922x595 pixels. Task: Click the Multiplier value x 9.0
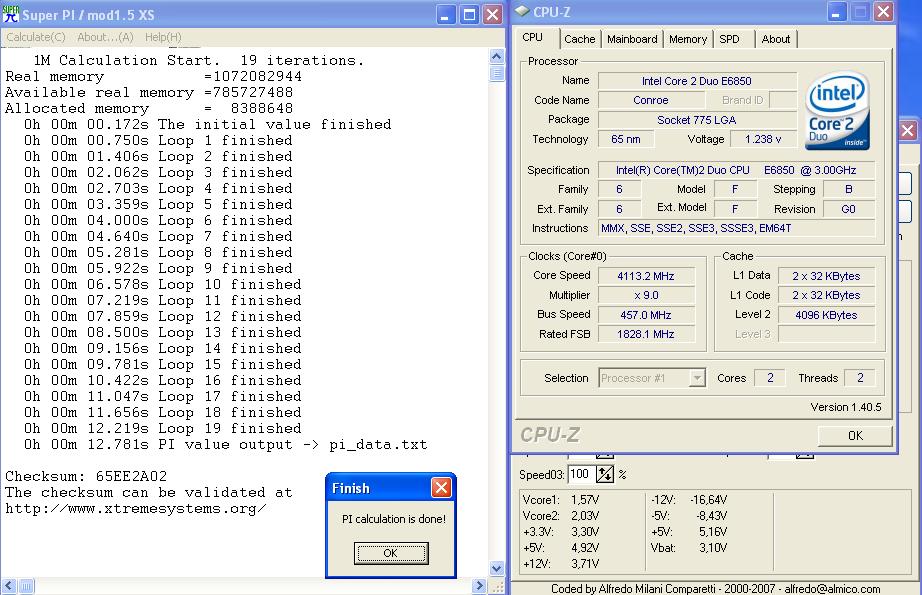646,295
